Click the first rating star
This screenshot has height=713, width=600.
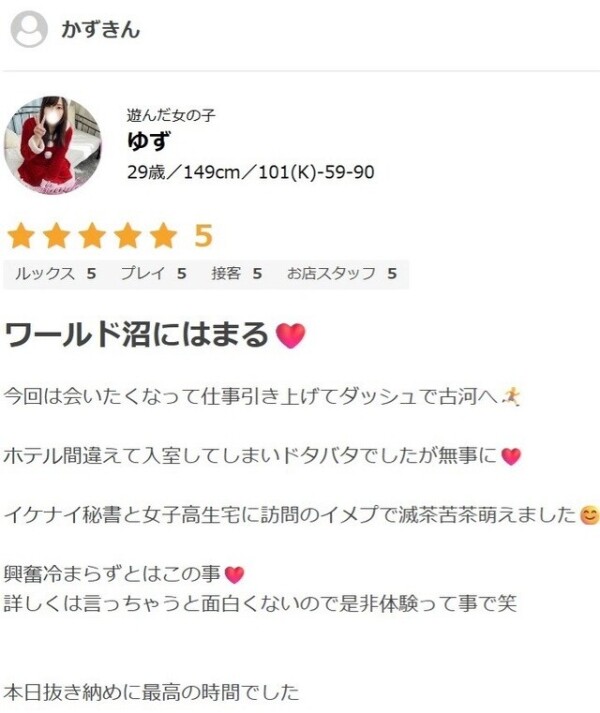click(x=21, y=236)
